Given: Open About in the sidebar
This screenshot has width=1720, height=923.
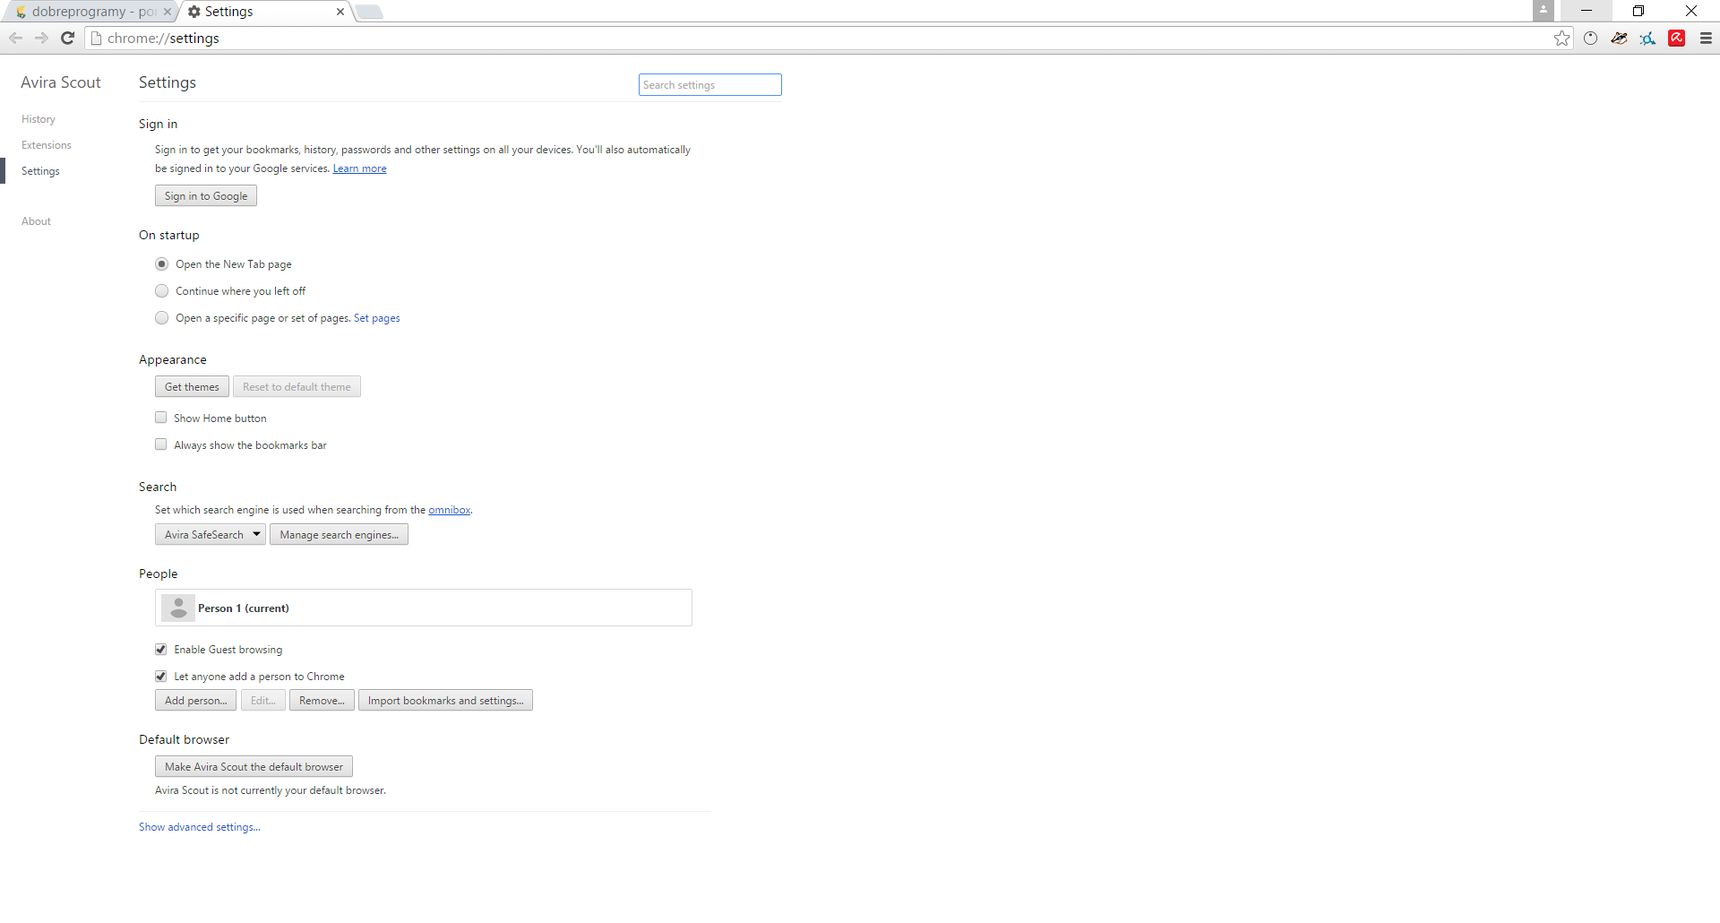Looking at the screenshot, I should point(36,221).
